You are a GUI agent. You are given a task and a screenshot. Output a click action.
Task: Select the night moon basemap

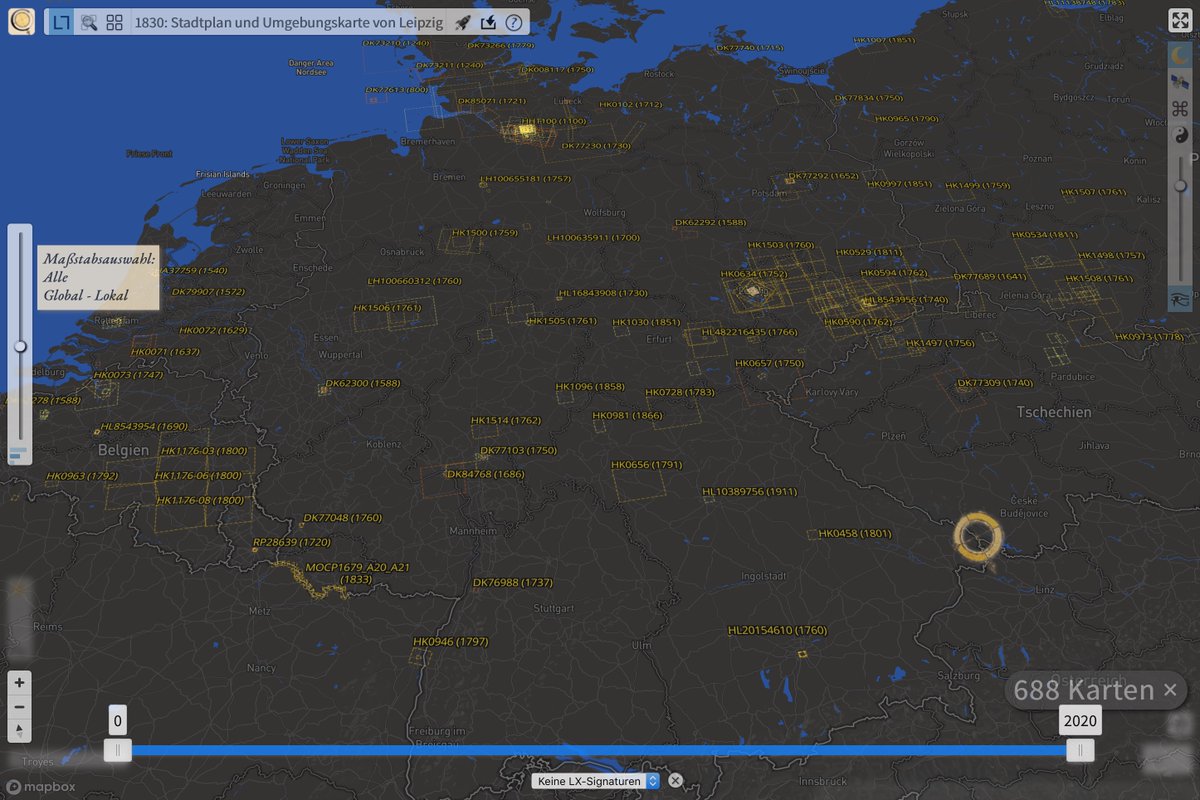click(x=1180, y=56)
